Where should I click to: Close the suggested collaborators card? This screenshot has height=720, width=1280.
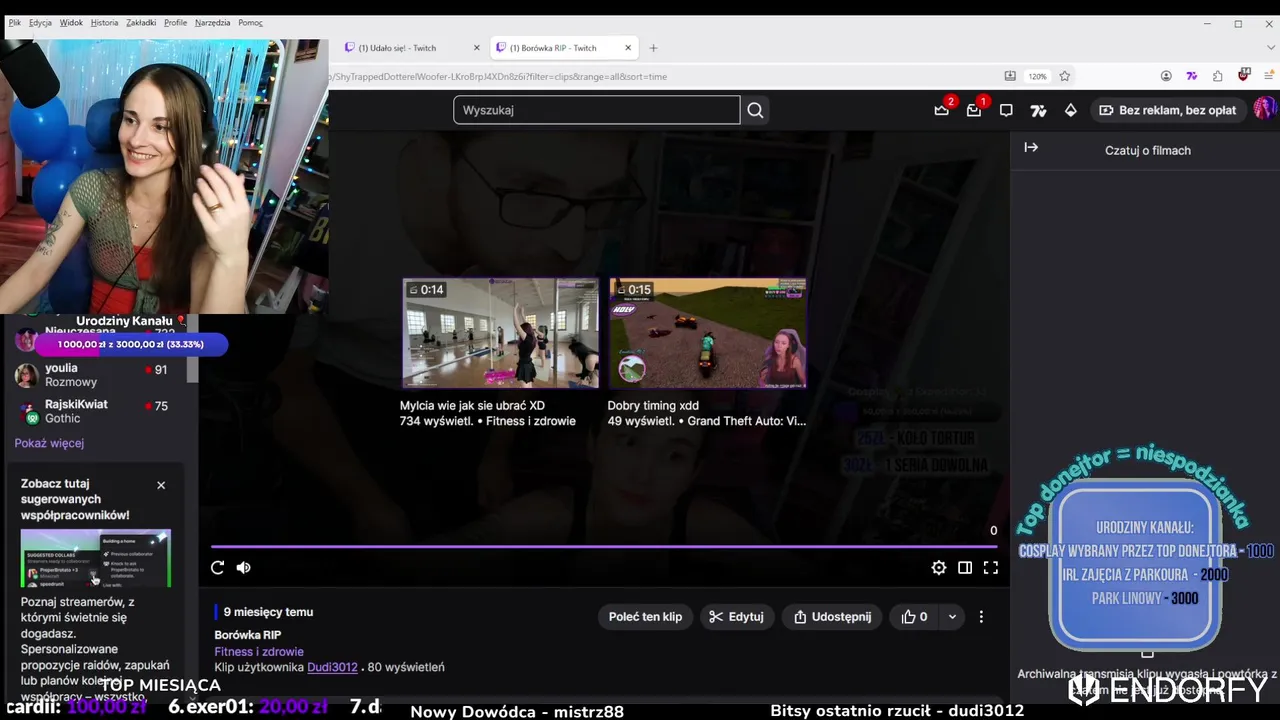(x=161, y=485)
